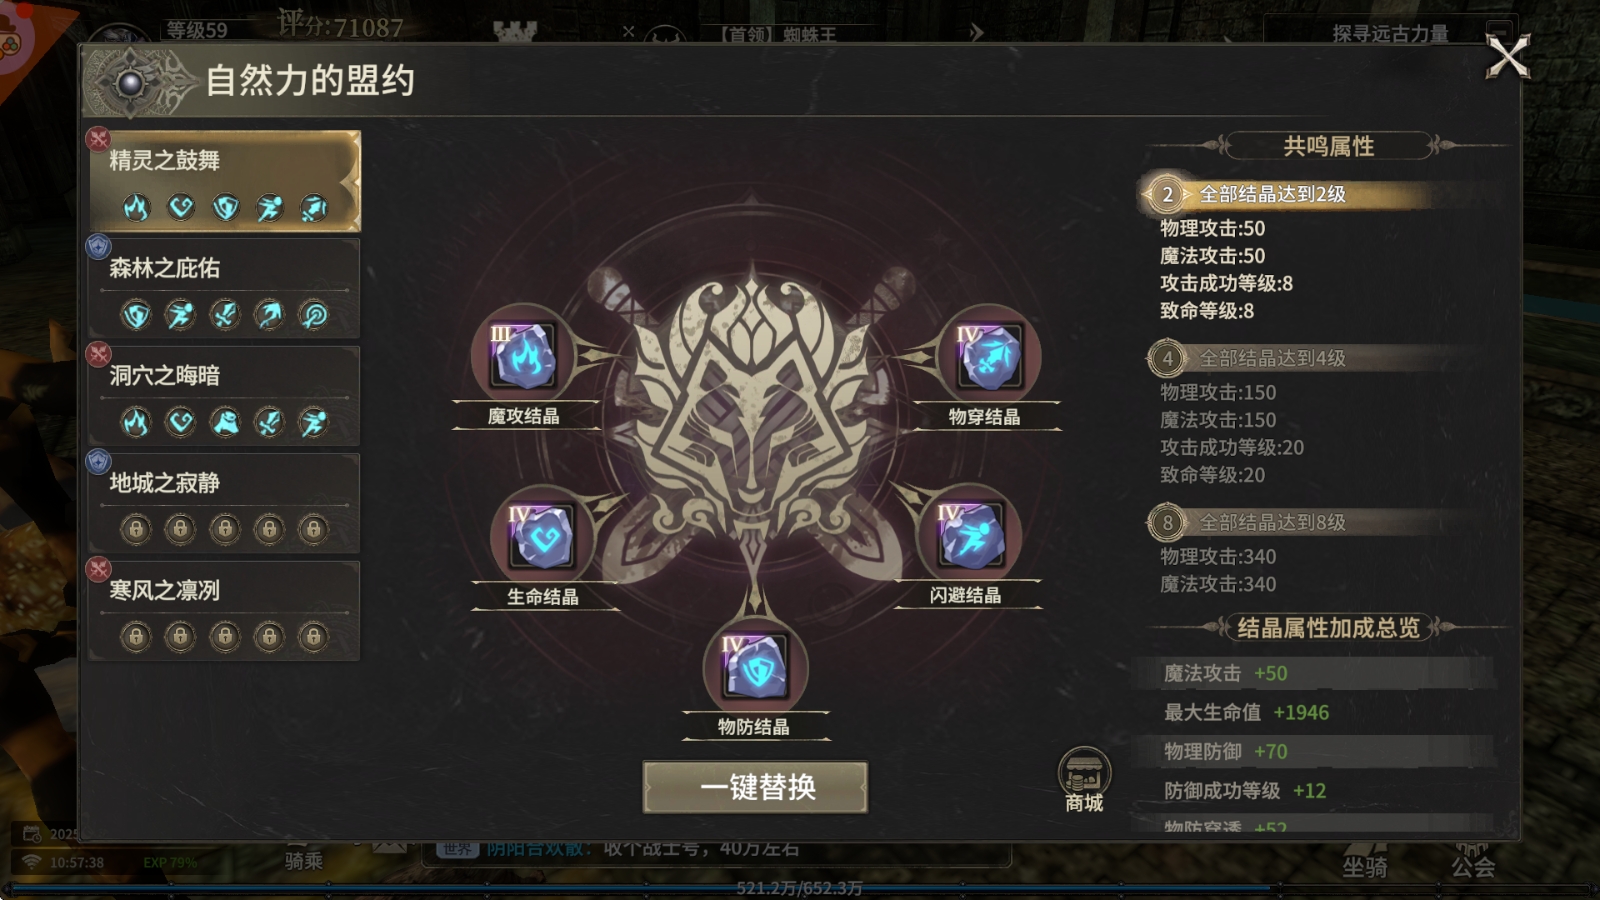Click the 一键替换 button

pos(755,787)
